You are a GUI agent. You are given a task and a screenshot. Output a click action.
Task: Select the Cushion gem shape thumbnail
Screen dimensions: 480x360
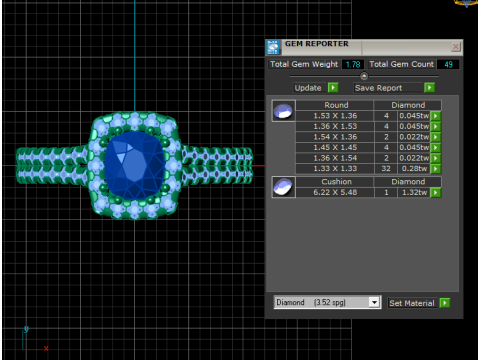[283, 187]
